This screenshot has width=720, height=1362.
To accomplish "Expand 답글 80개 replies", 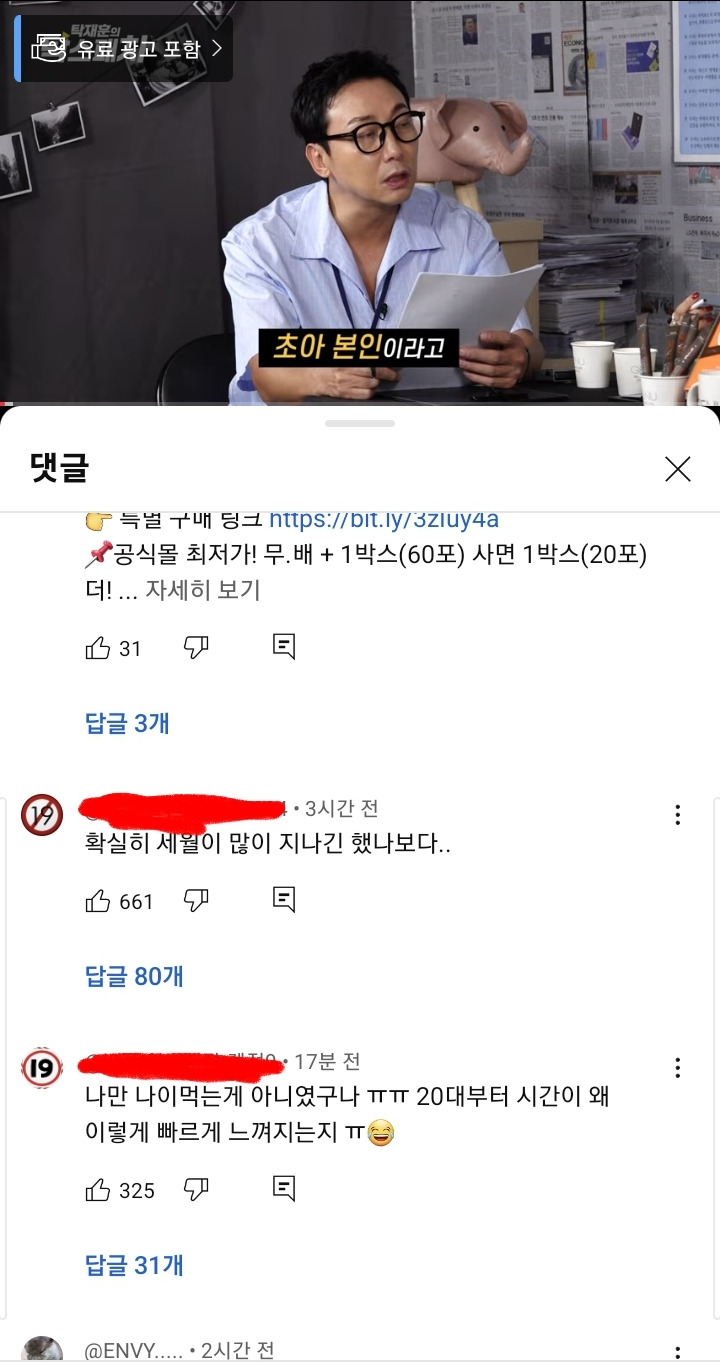I will 134,976.
